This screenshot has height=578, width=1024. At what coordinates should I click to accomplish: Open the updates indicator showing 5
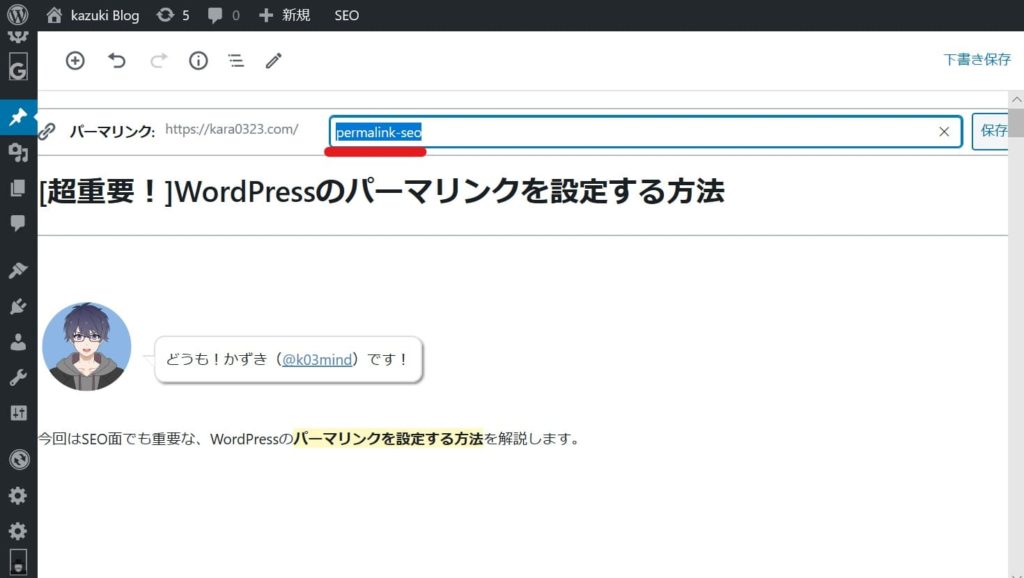click(x=173, y=15)
